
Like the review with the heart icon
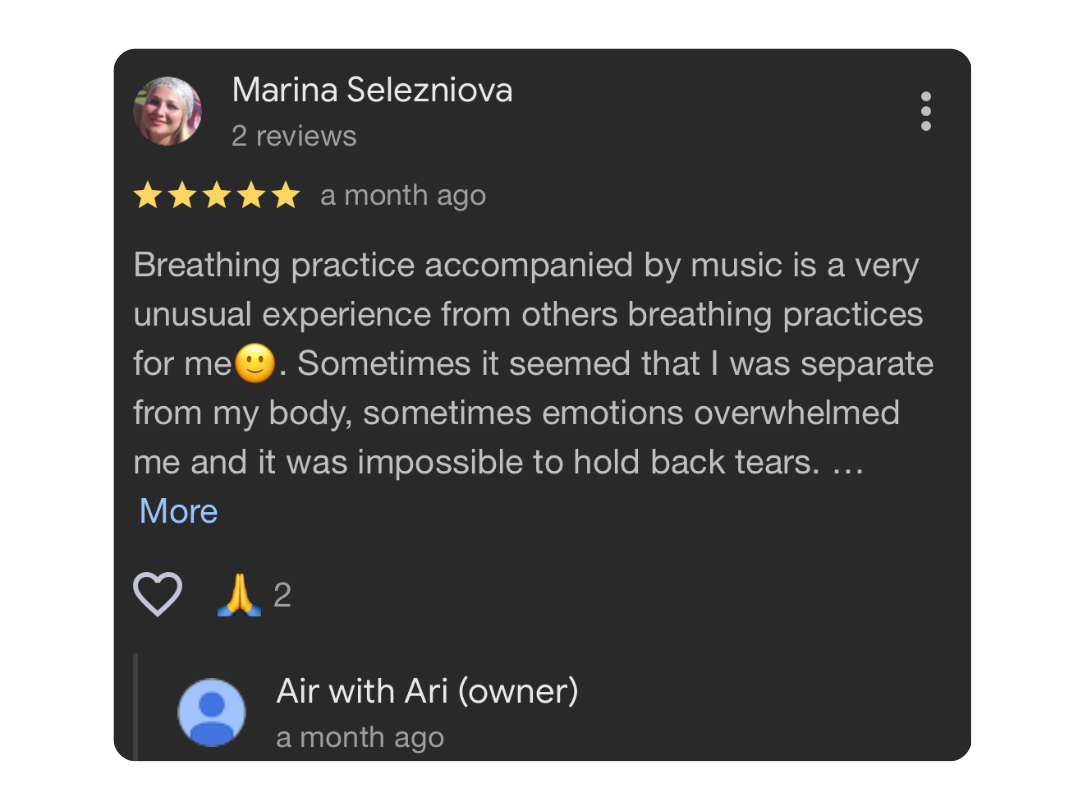[158, 595]
